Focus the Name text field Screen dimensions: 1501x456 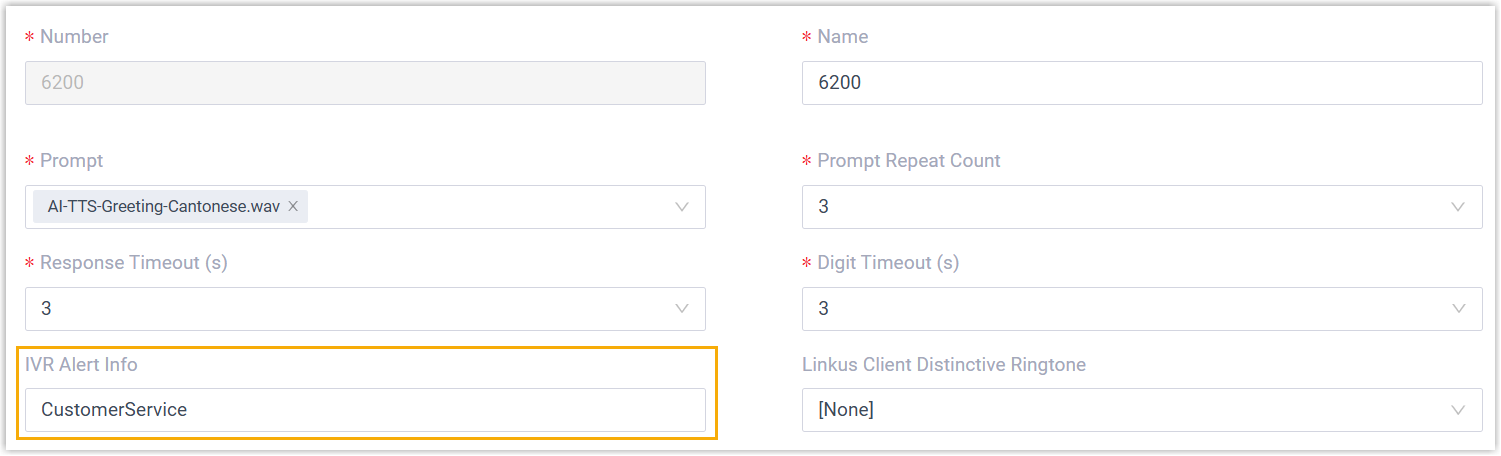pos(1141,83)
